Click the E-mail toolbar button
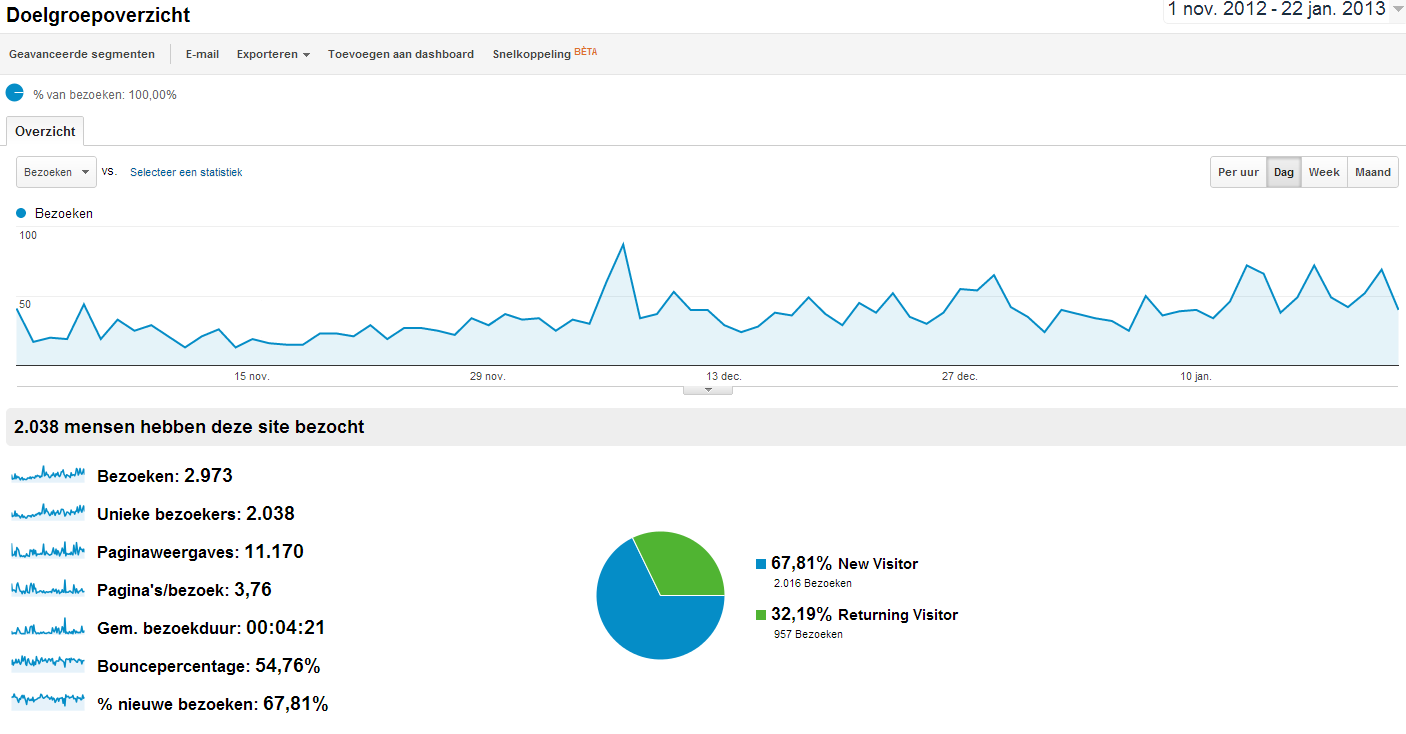 [x=202, y=54]
